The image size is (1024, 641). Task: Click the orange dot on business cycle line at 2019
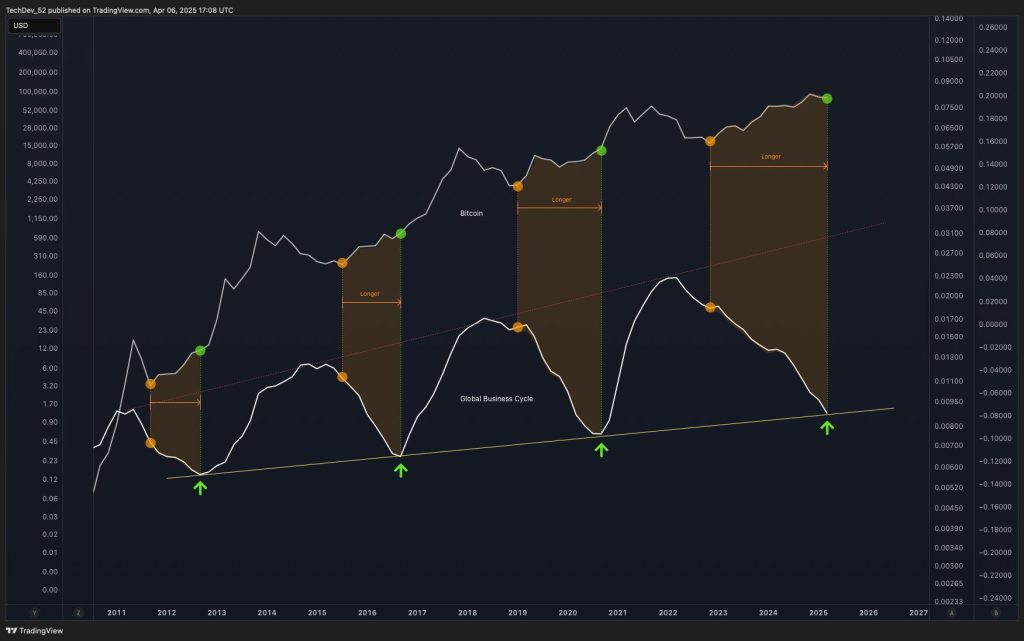coord(518,327)
